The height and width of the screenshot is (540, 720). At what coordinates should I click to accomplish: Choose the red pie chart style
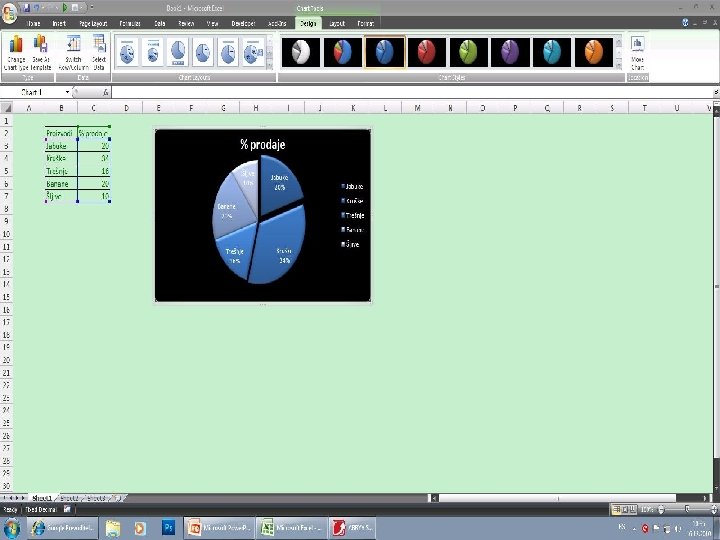pyautogui.click(x=427, y=52)
